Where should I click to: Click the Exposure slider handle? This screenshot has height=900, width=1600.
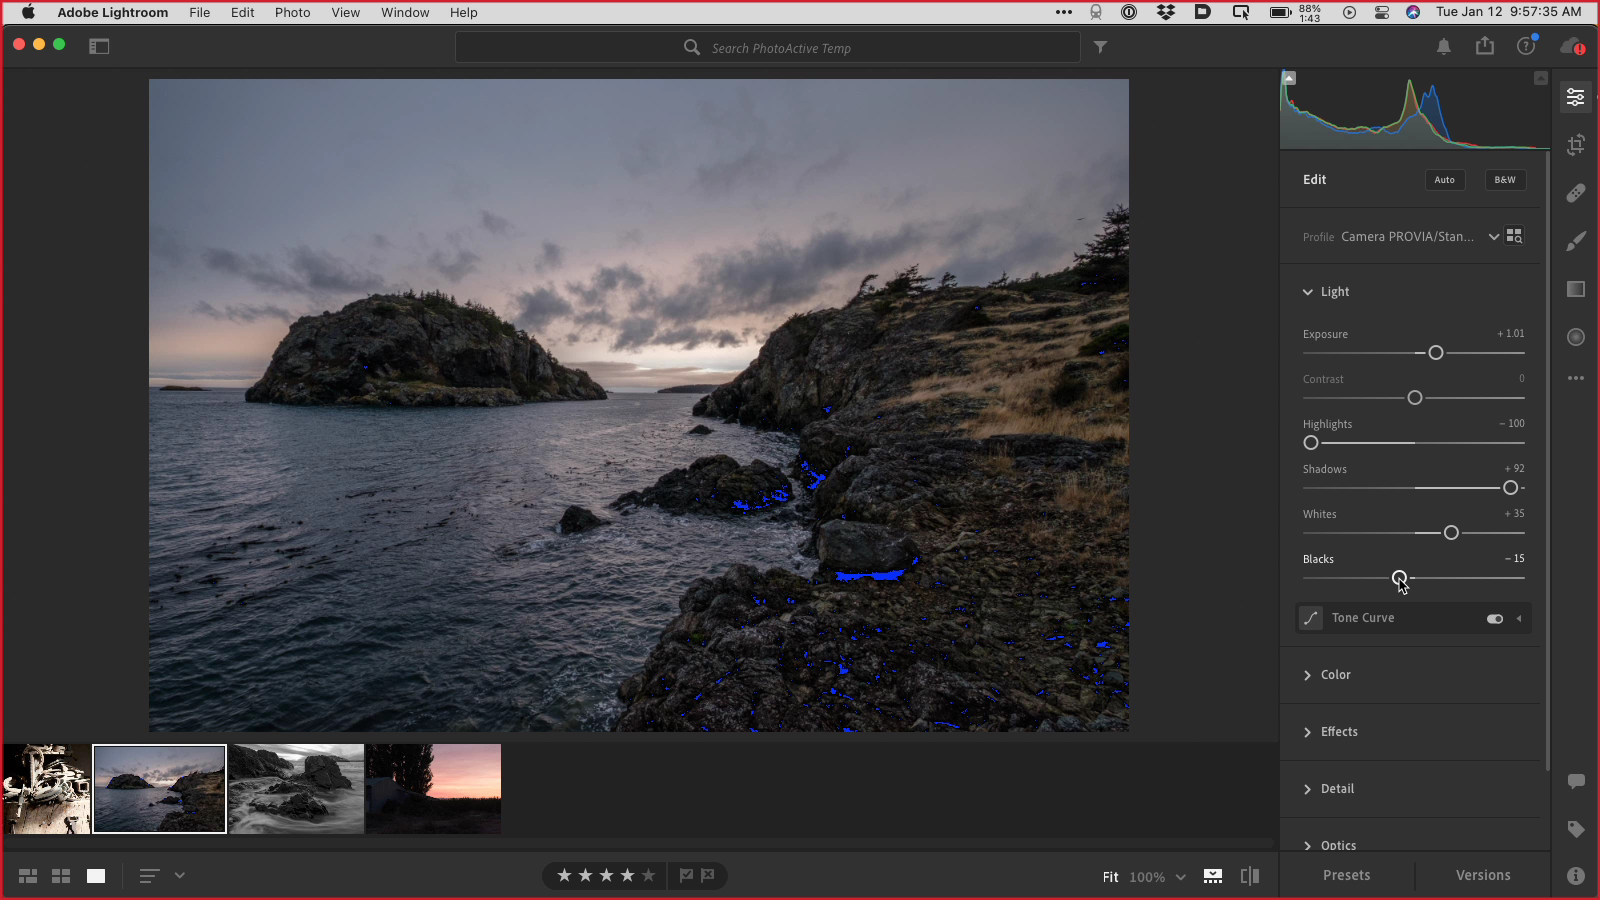pos(1436,353)
